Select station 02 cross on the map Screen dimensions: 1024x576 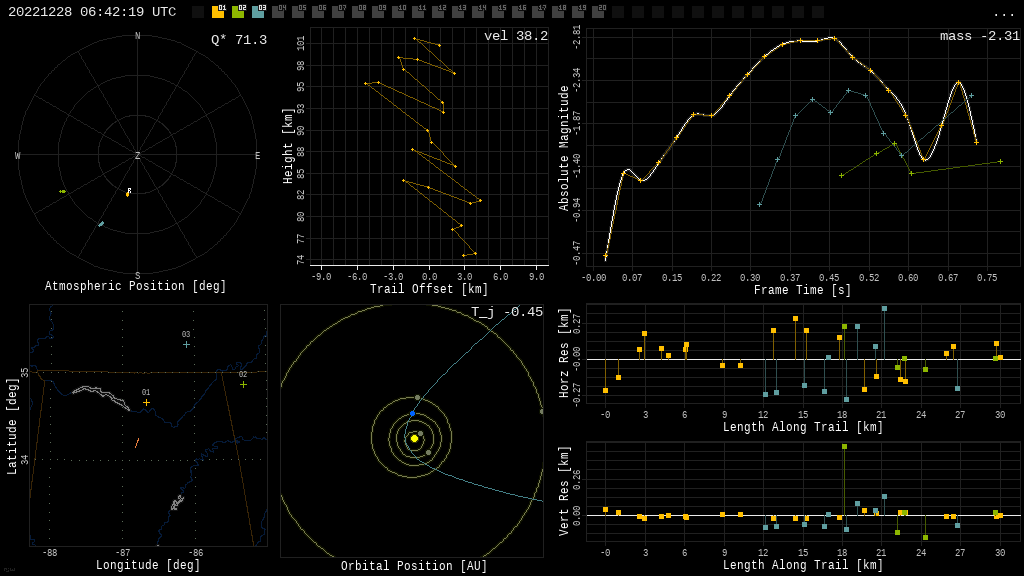(243, 385)
